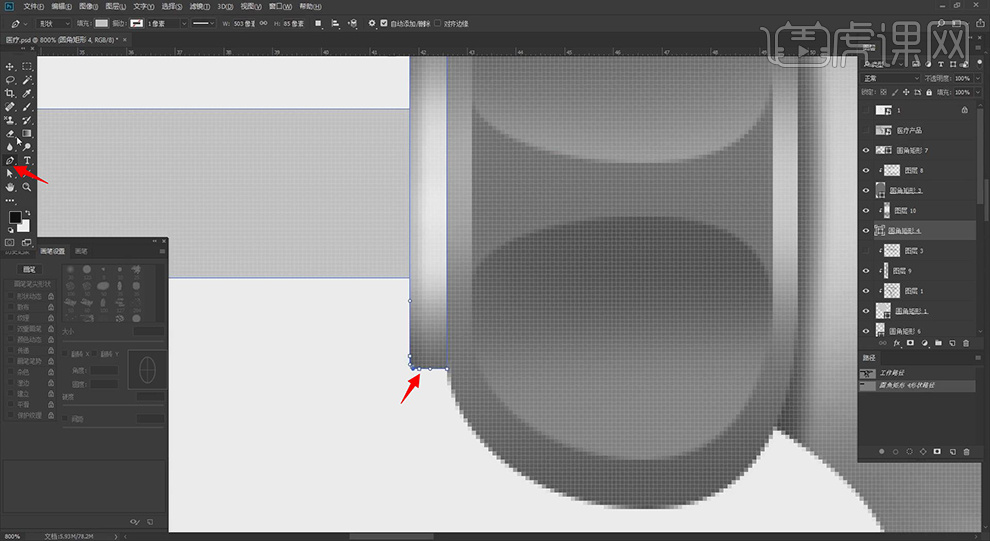Swap foreground and background colors

(x=27, y=213)
